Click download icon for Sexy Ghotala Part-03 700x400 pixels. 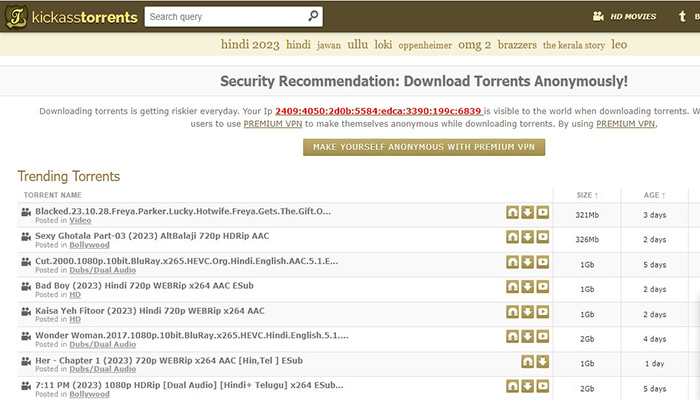point(528,237)
